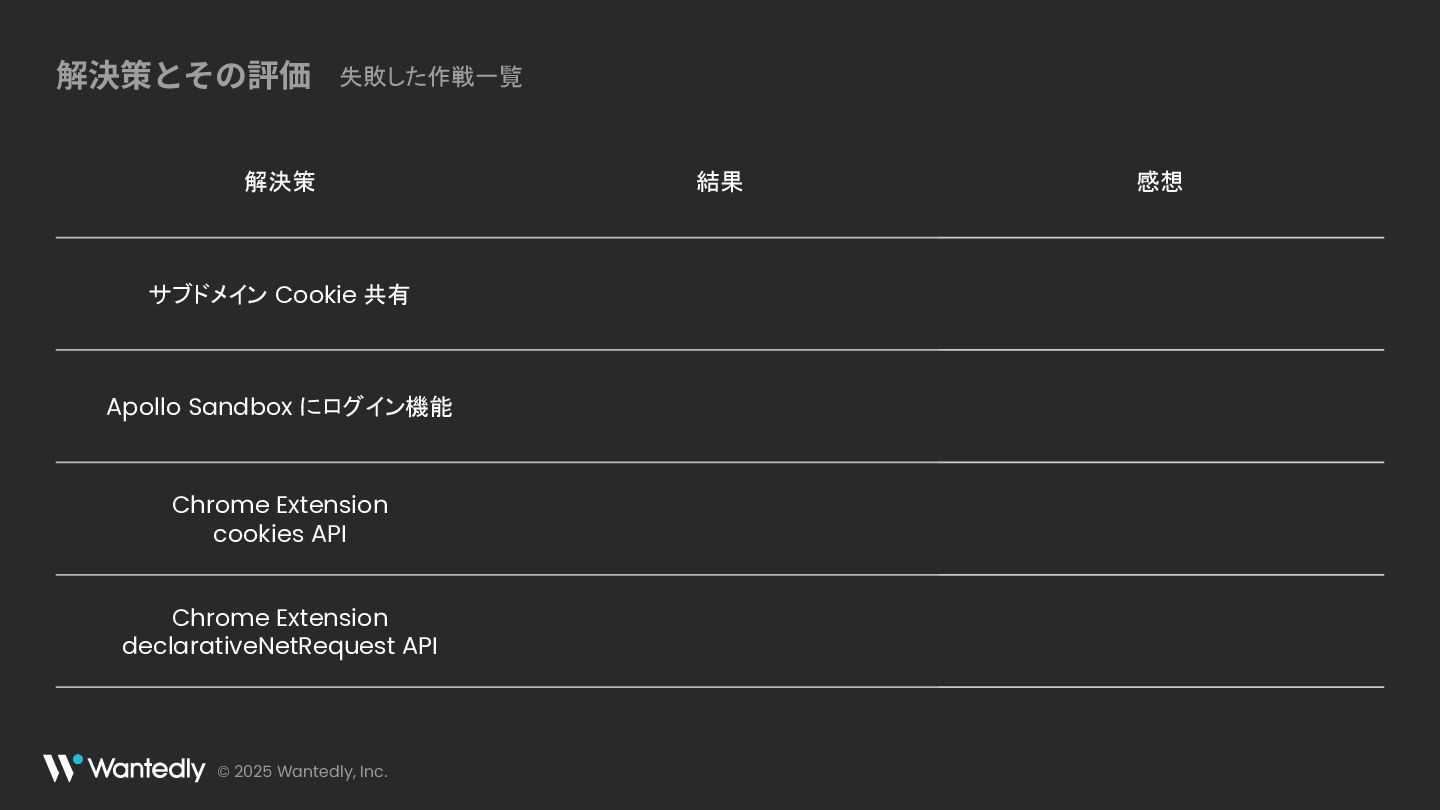Click empty 感想 cell in declarativeNetRequest API row
Image resolution: width=1440 pixels, height=810 pixels.
pyautogui.click(x=1160, y=631)
